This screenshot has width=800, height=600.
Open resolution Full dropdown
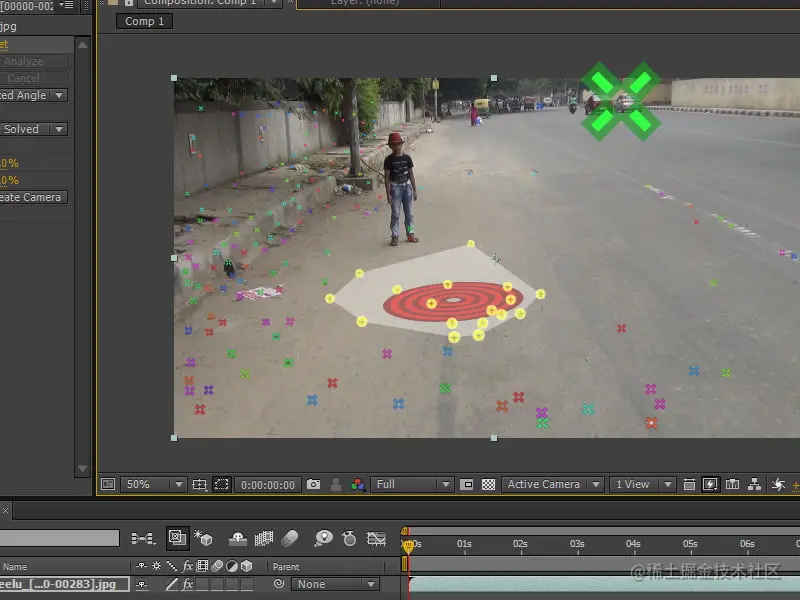[x=412, y=484]
